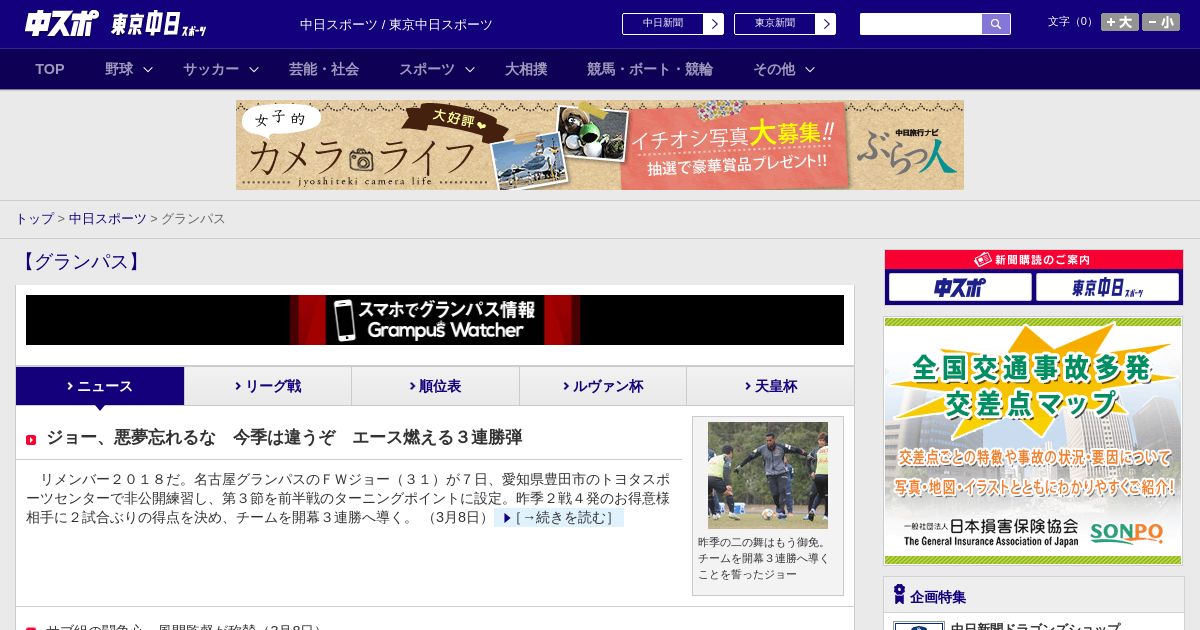Click the 東京中日スポーツ header logo
1200x630 pixels.
pyautogui.click(x=159, y=24)
